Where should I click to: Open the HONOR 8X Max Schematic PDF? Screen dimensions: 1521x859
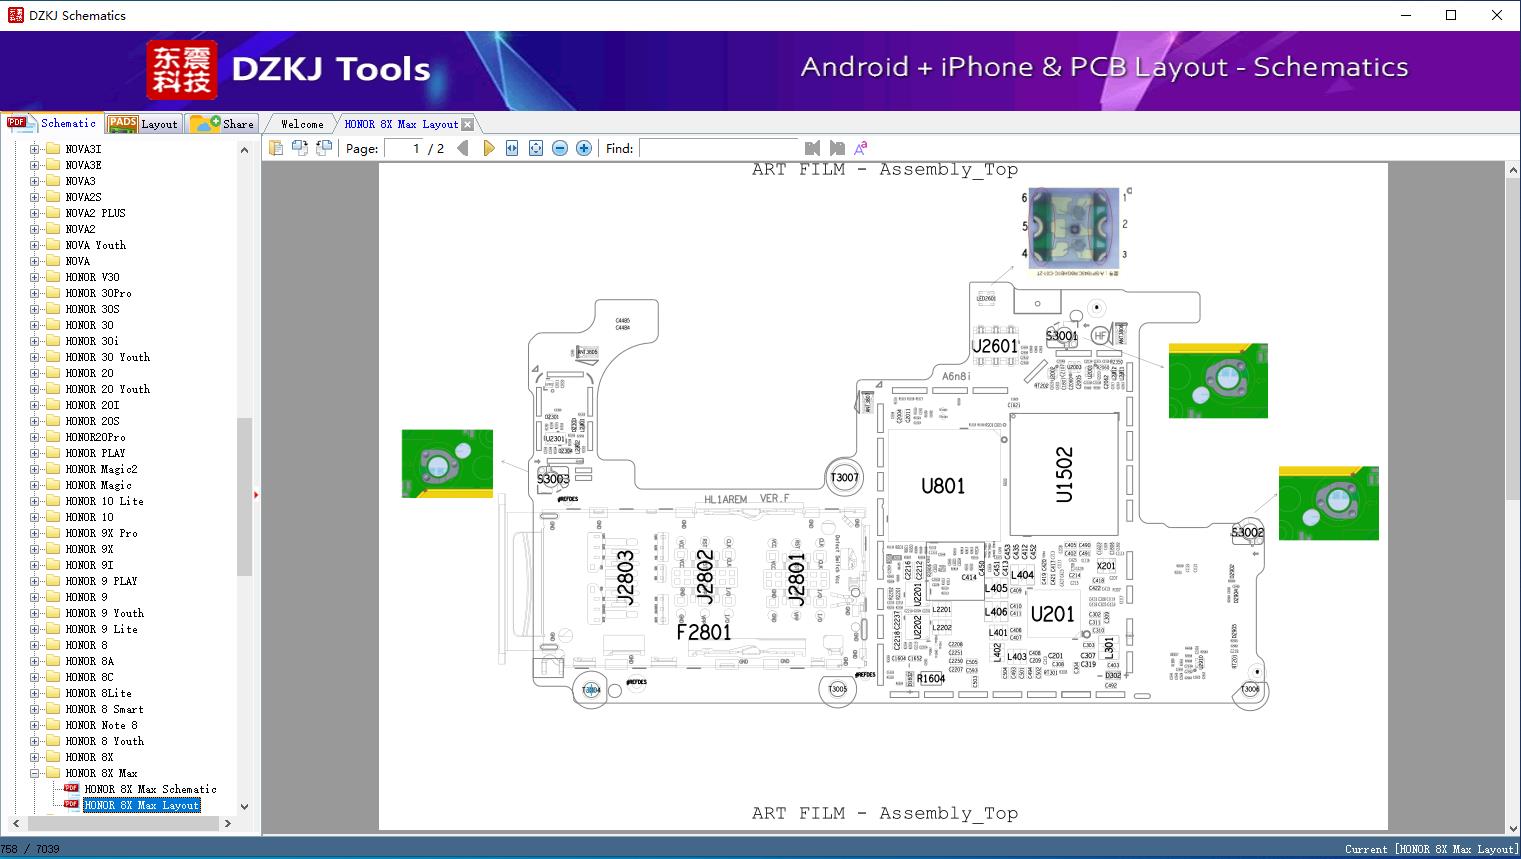click(150, 789)
